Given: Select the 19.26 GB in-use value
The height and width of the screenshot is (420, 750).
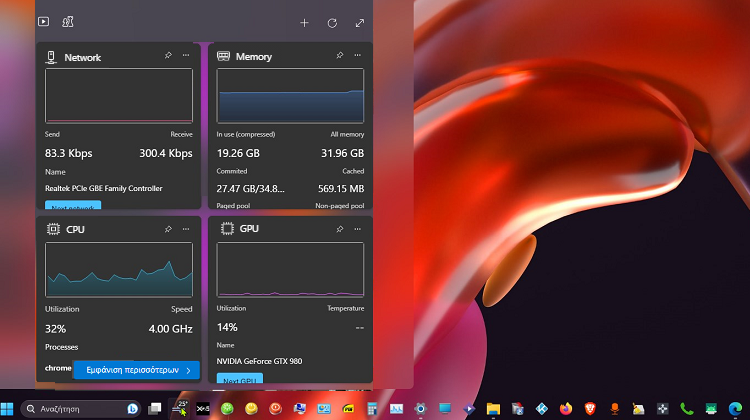Looking at the screenshot, I should 238,153.
